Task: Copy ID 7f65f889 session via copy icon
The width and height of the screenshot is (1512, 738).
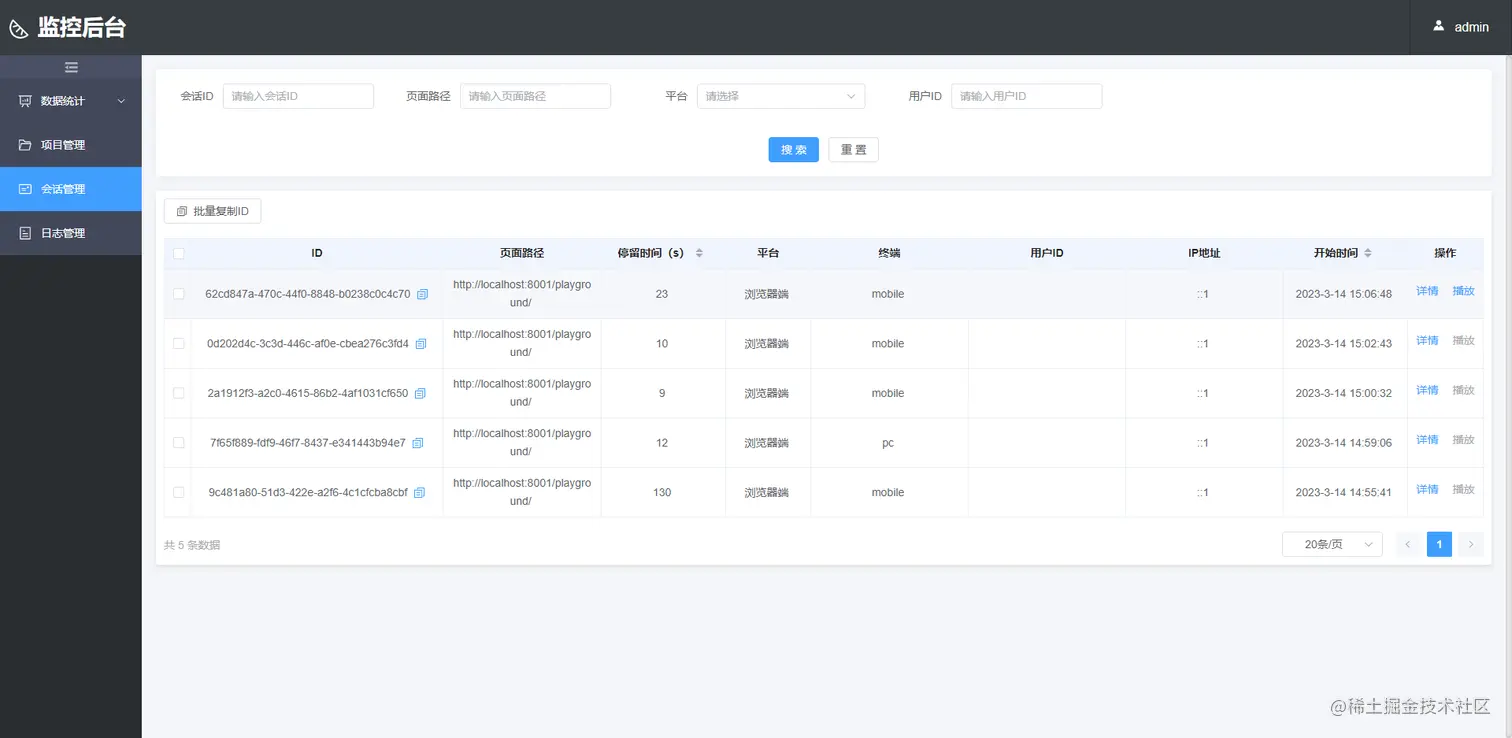Action: 418,443
